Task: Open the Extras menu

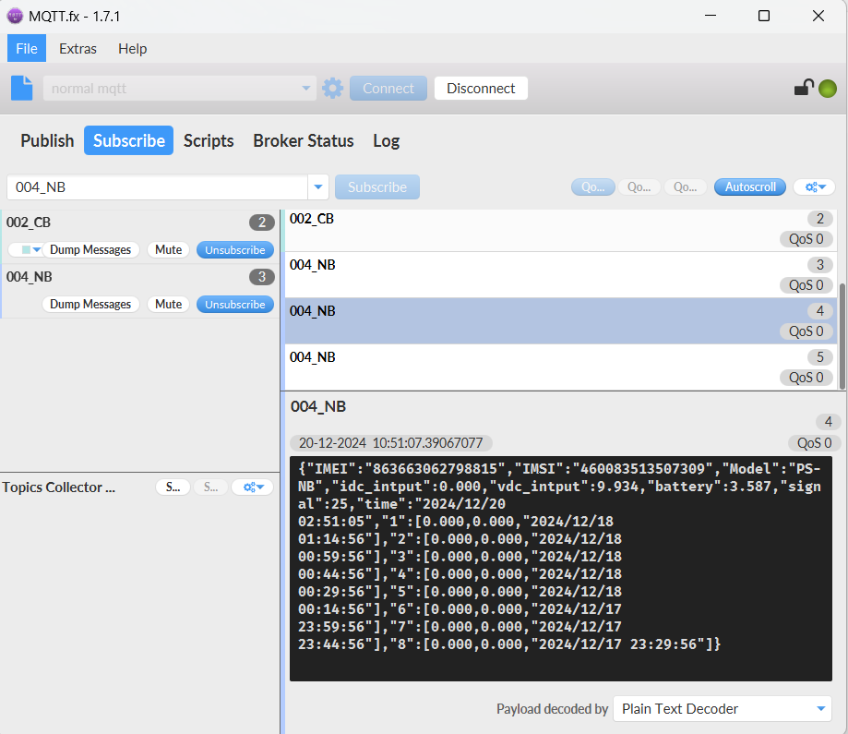Action: (78, 48)
